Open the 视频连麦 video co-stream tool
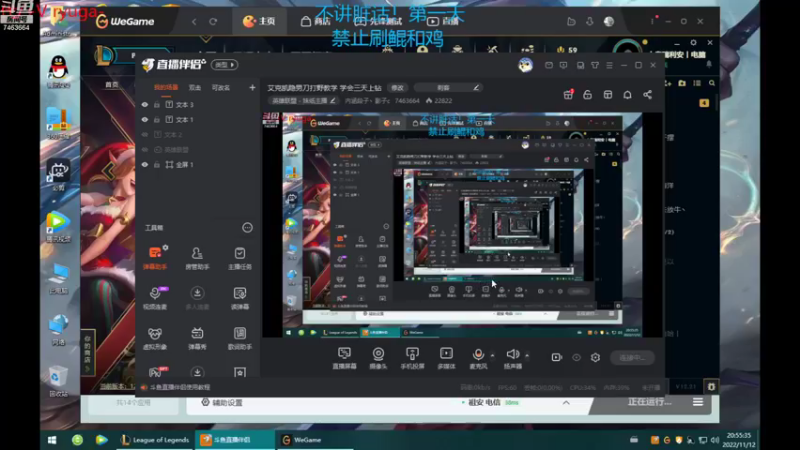 (x=155, y=297)
